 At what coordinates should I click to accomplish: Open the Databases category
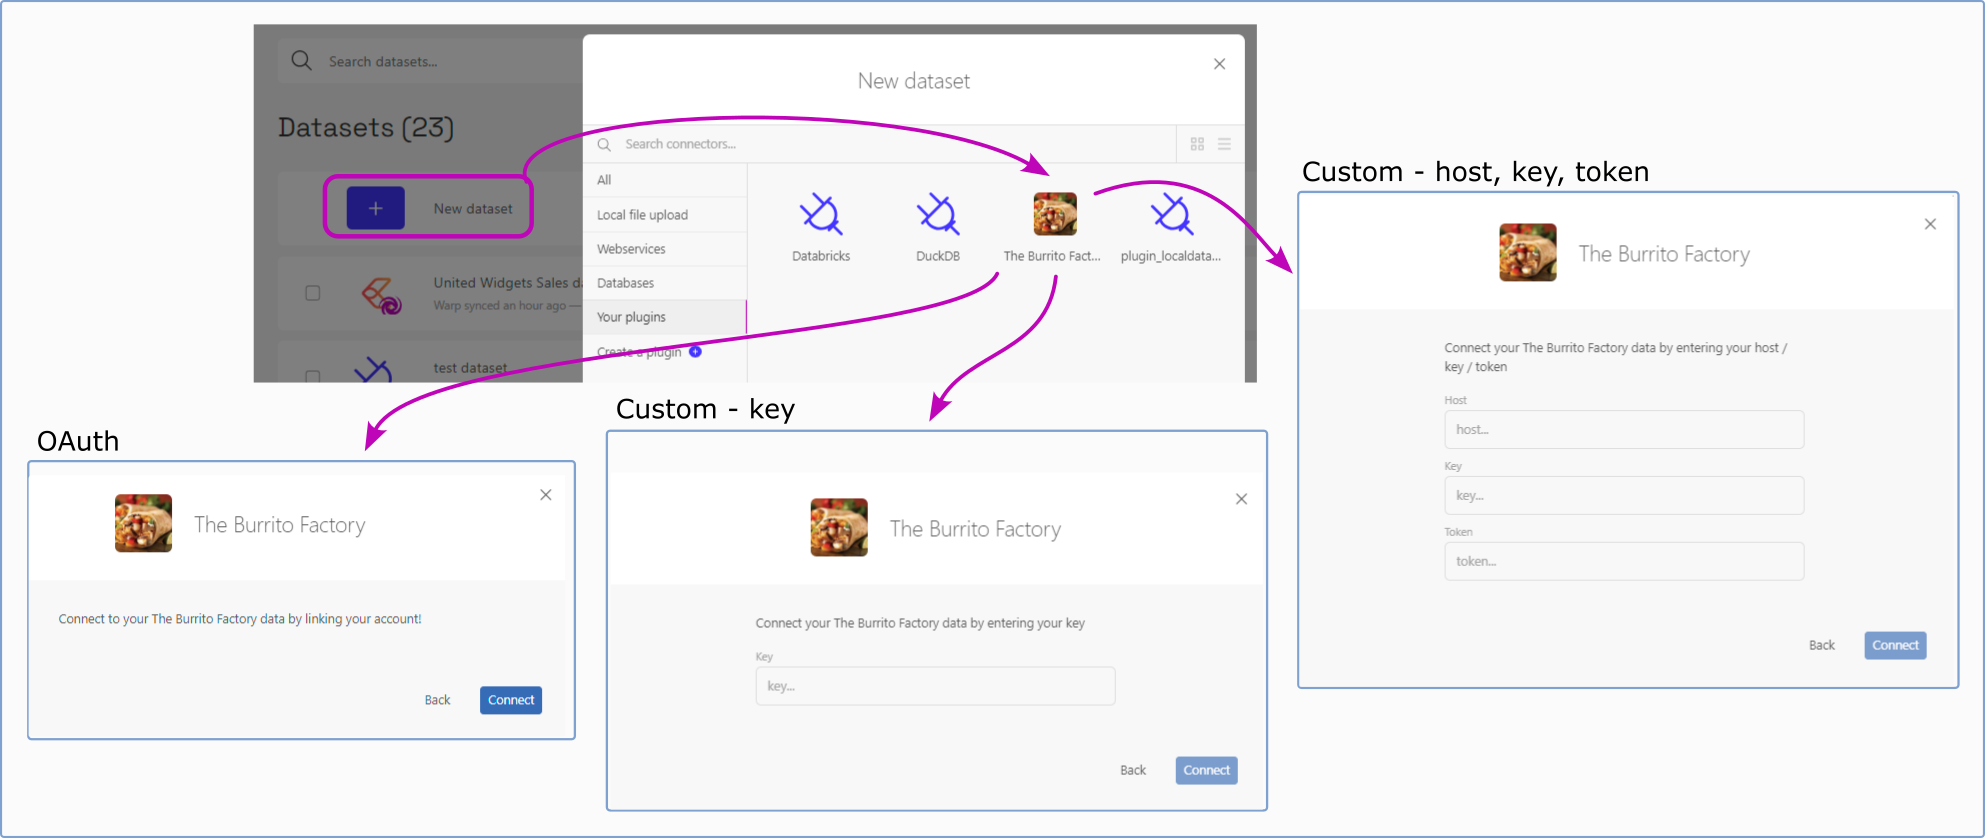(625, 283)
